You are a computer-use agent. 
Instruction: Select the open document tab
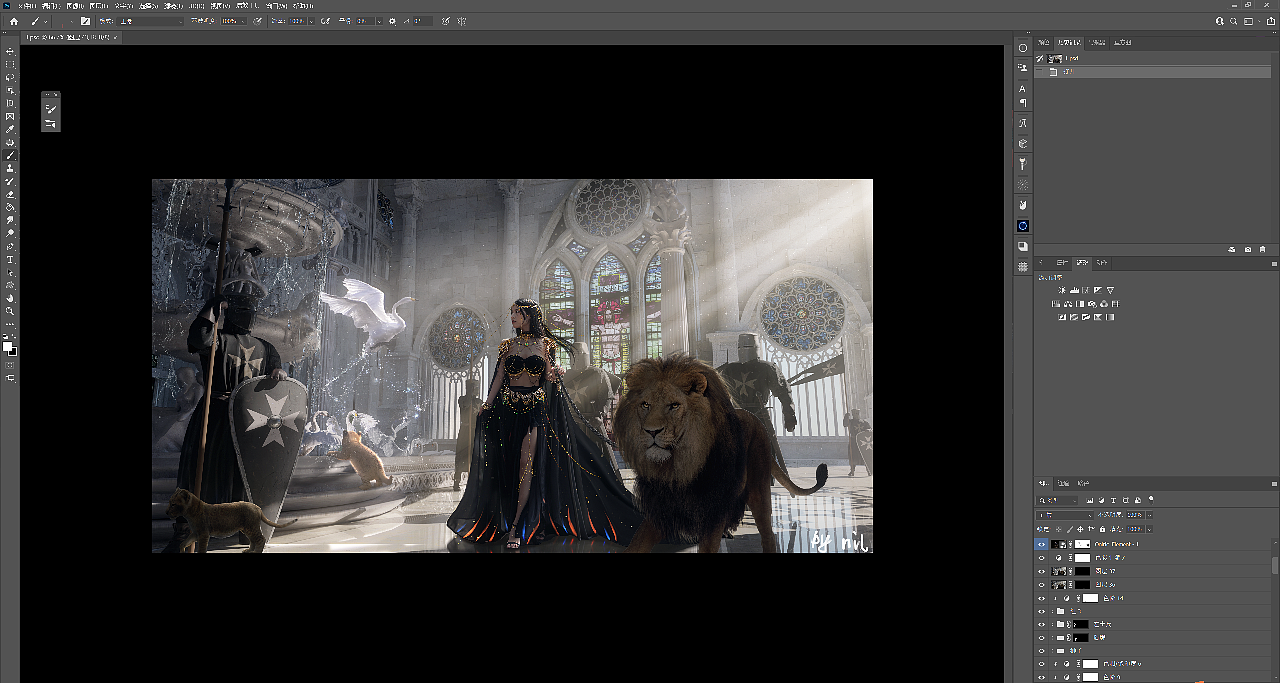pyautogui.click(x=70, y=37)
